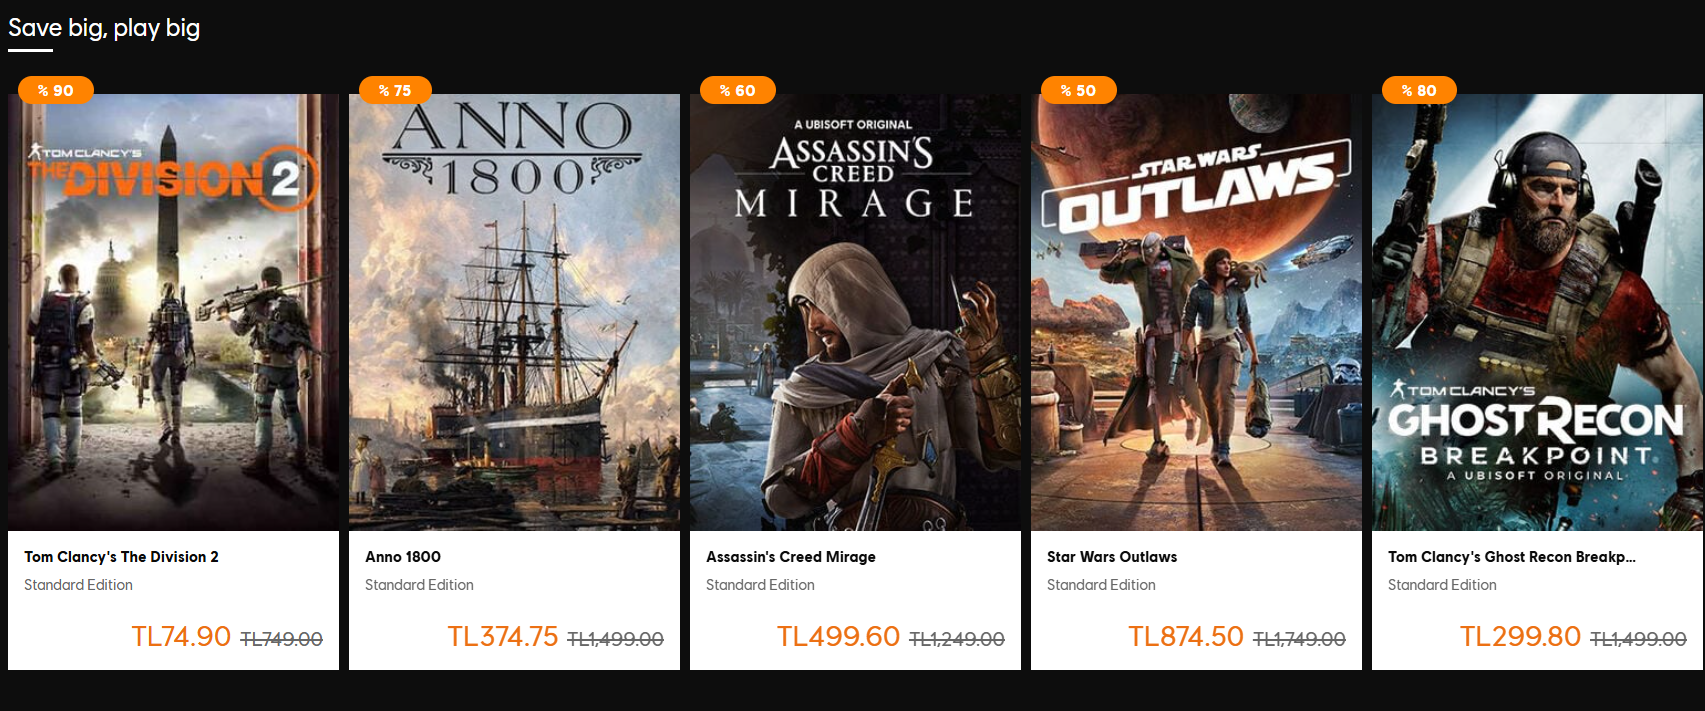The height and width of the screenshot is (711, 1705).
Task: Select the Star Wars Outlaws cover image
Action: tap(1196, 312)
